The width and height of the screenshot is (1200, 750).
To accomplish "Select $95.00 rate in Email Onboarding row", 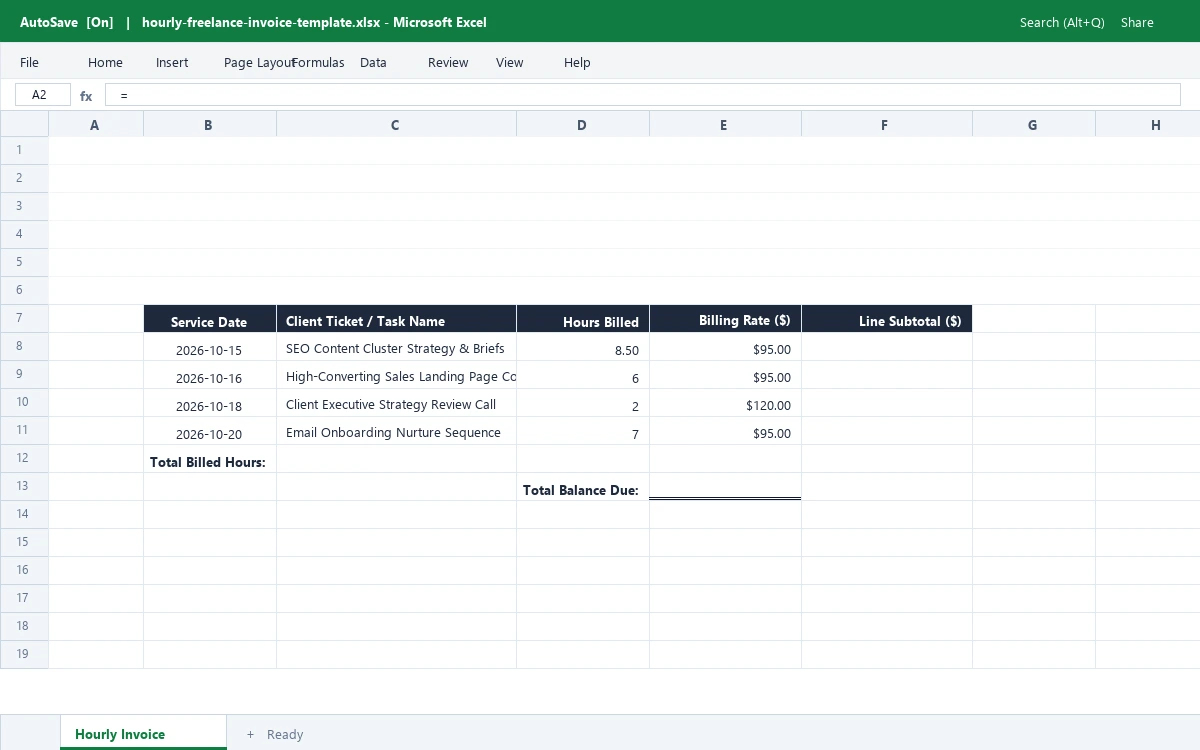I will tap(725, 431).
